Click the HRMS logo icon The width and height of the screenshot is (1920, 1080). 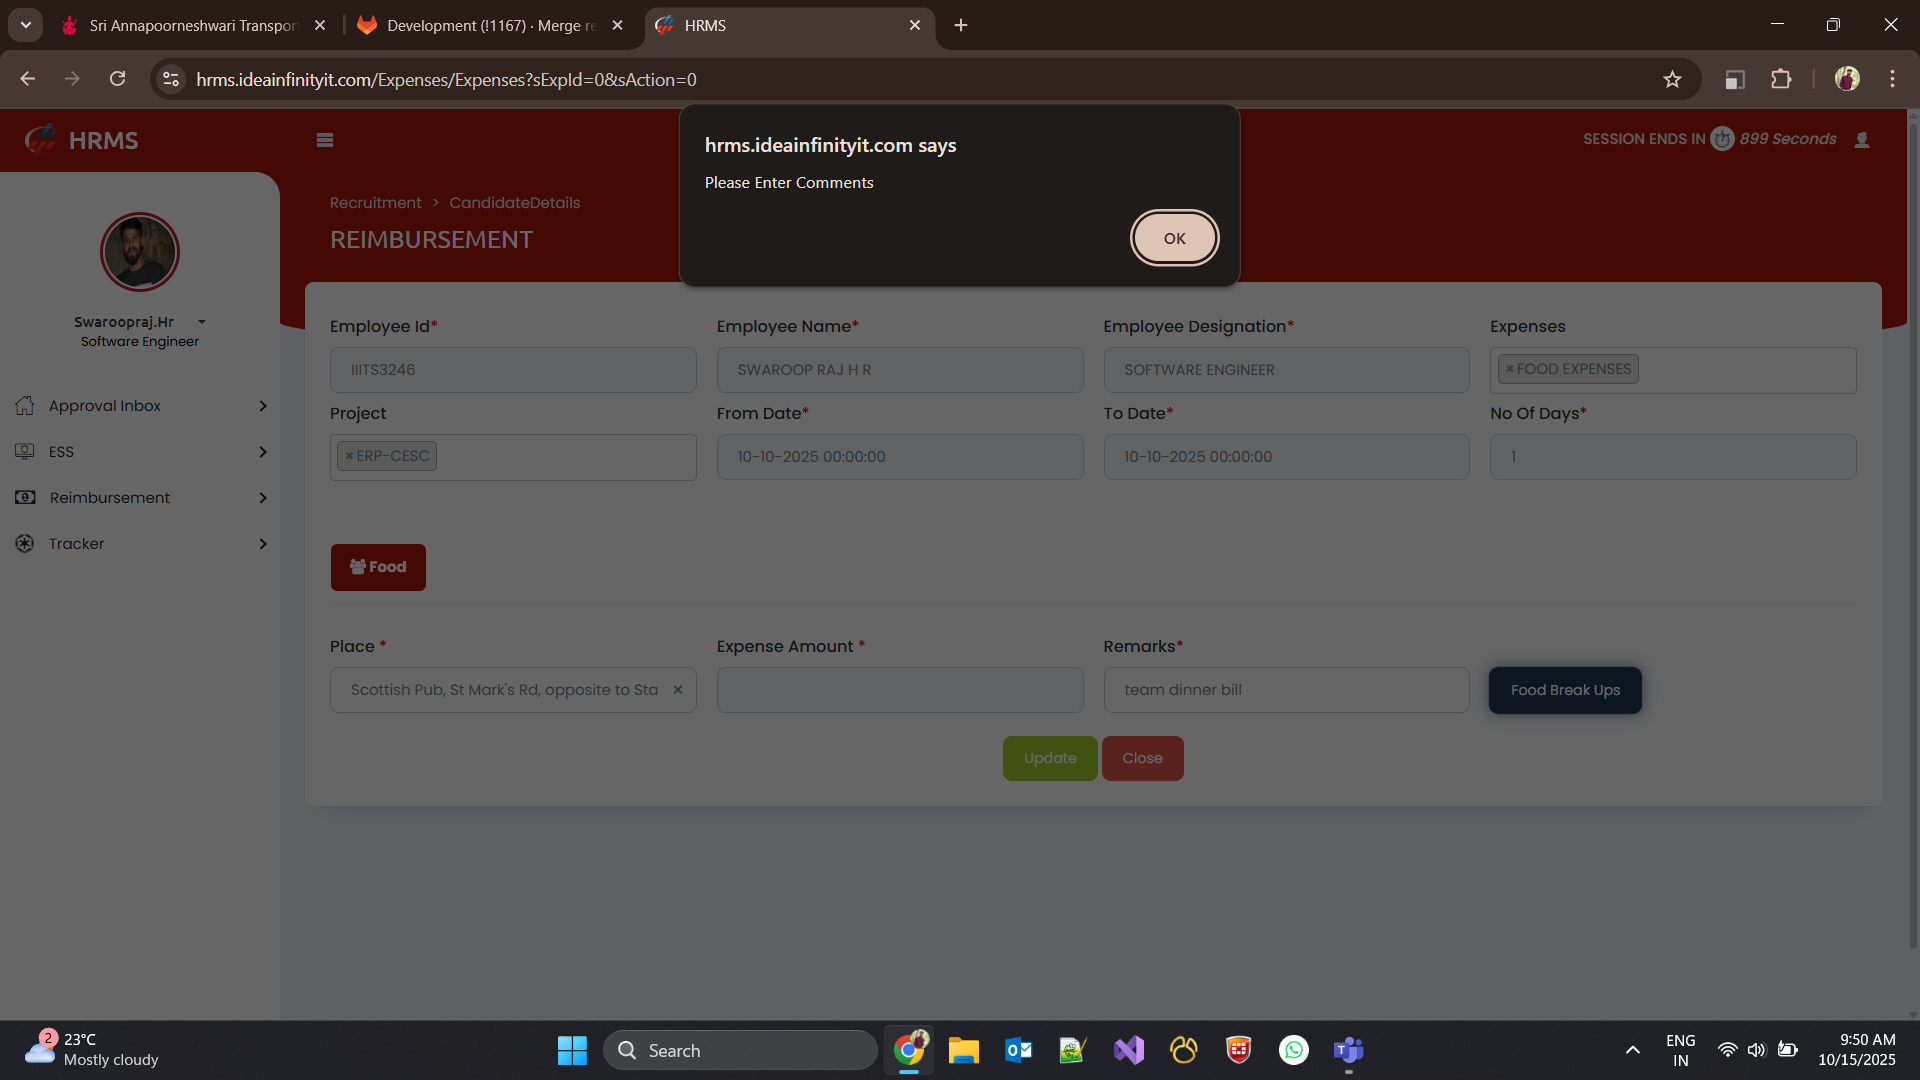pos(41,140)
